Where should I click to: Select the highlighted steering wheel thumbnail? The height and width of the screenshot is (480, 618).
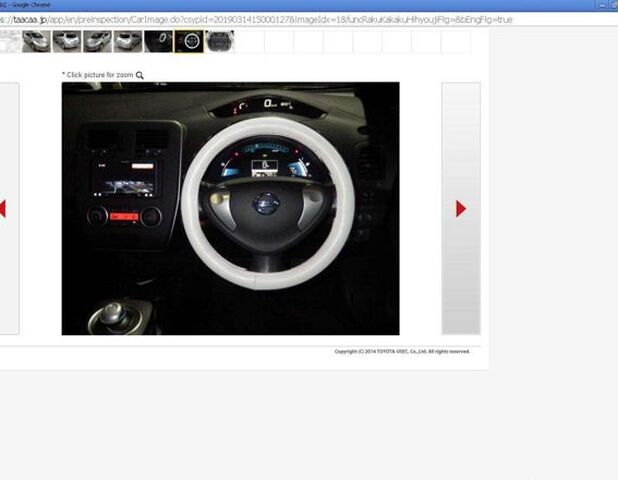point(189,41)
